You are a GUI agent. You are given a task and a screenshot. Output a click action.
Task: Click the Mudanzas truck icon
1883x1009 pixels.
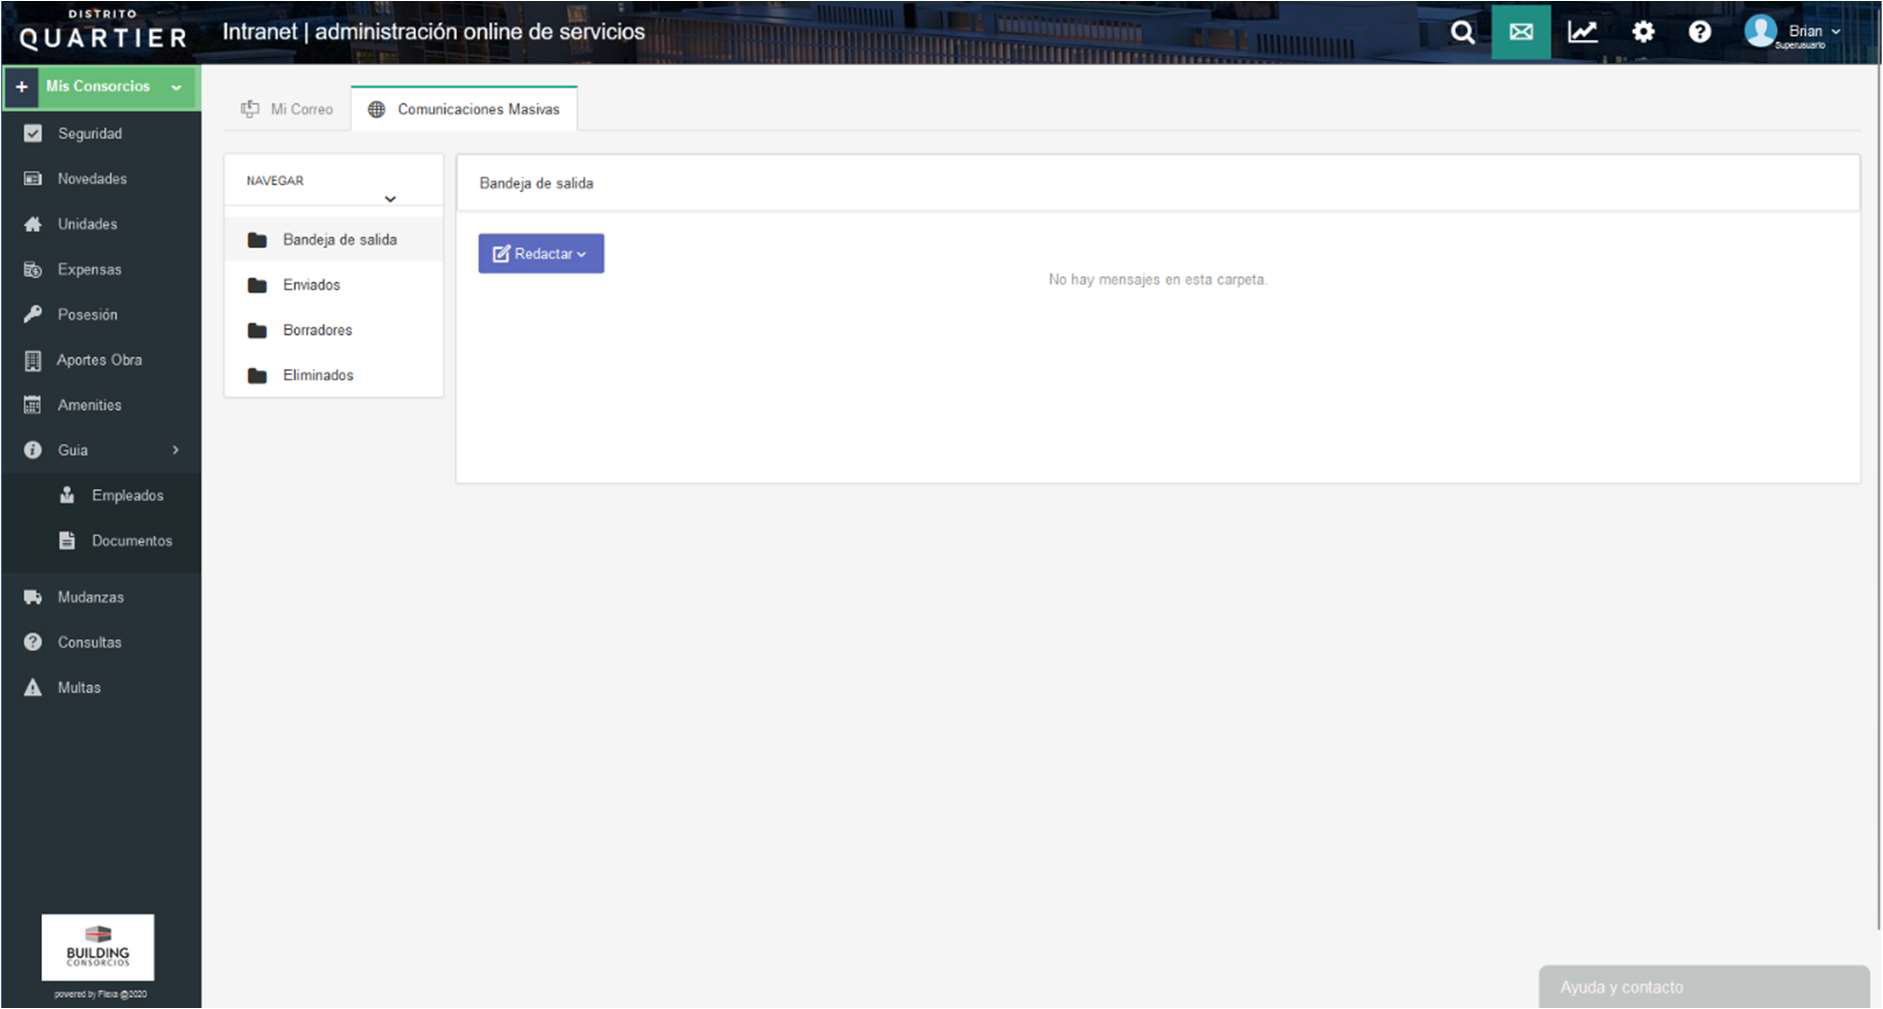[33, 597]
